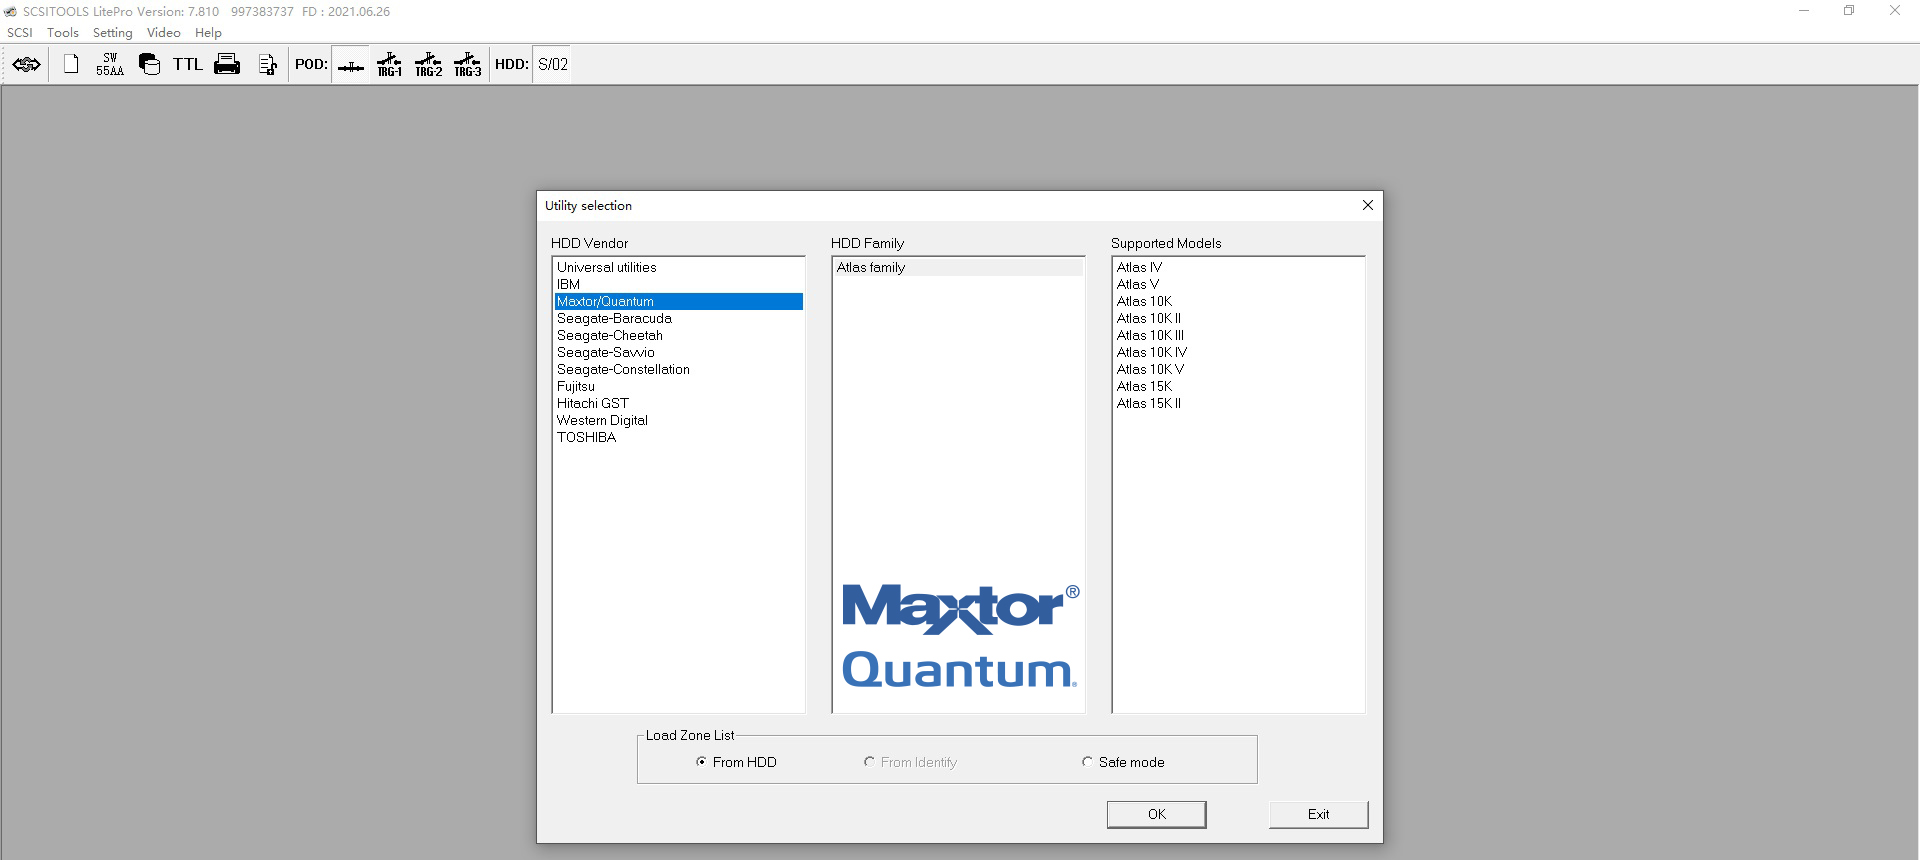Image resolution: width=1920 pixels, height=860 pixels.
Task: Click the printer icon in toolbar
Action: coord(227,65)
